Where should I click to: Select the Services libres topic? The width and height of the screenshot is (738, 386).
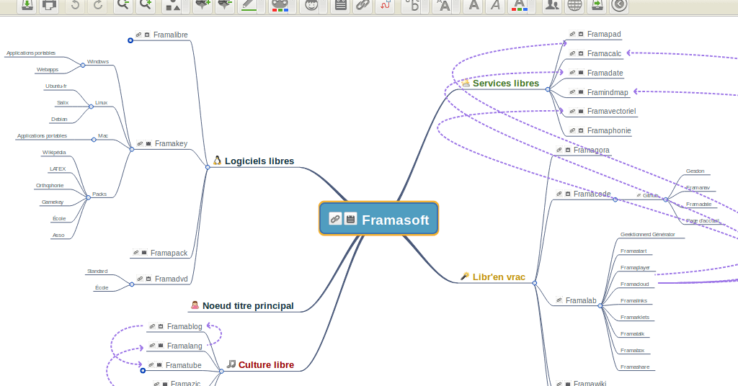coord(505,83)
